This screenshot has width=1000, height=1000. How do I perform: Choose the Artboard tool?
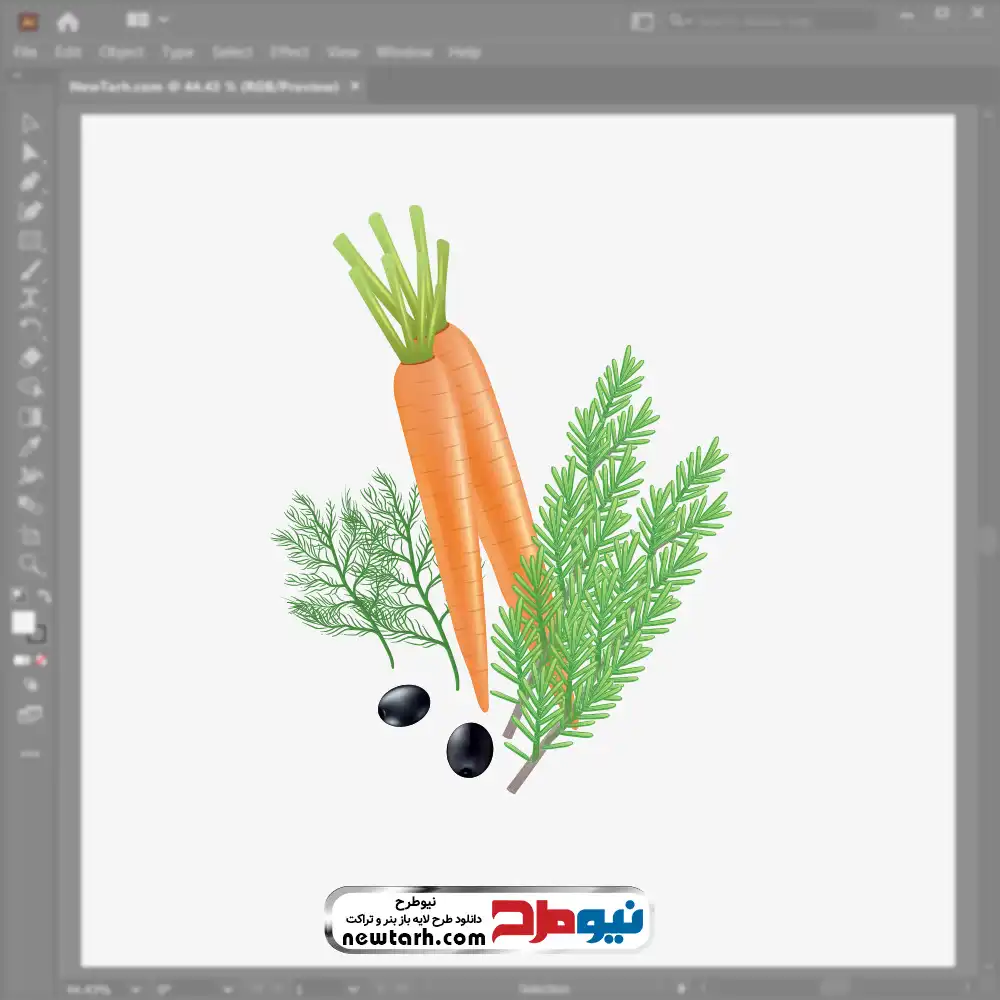(x=30, y=536)
